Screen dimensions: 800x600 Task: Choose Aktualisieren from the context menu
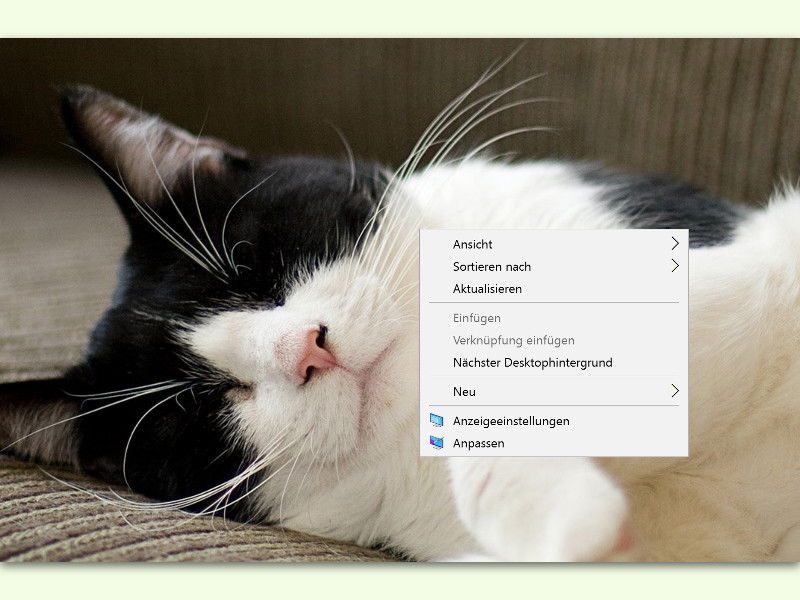[x=554, y=289]
